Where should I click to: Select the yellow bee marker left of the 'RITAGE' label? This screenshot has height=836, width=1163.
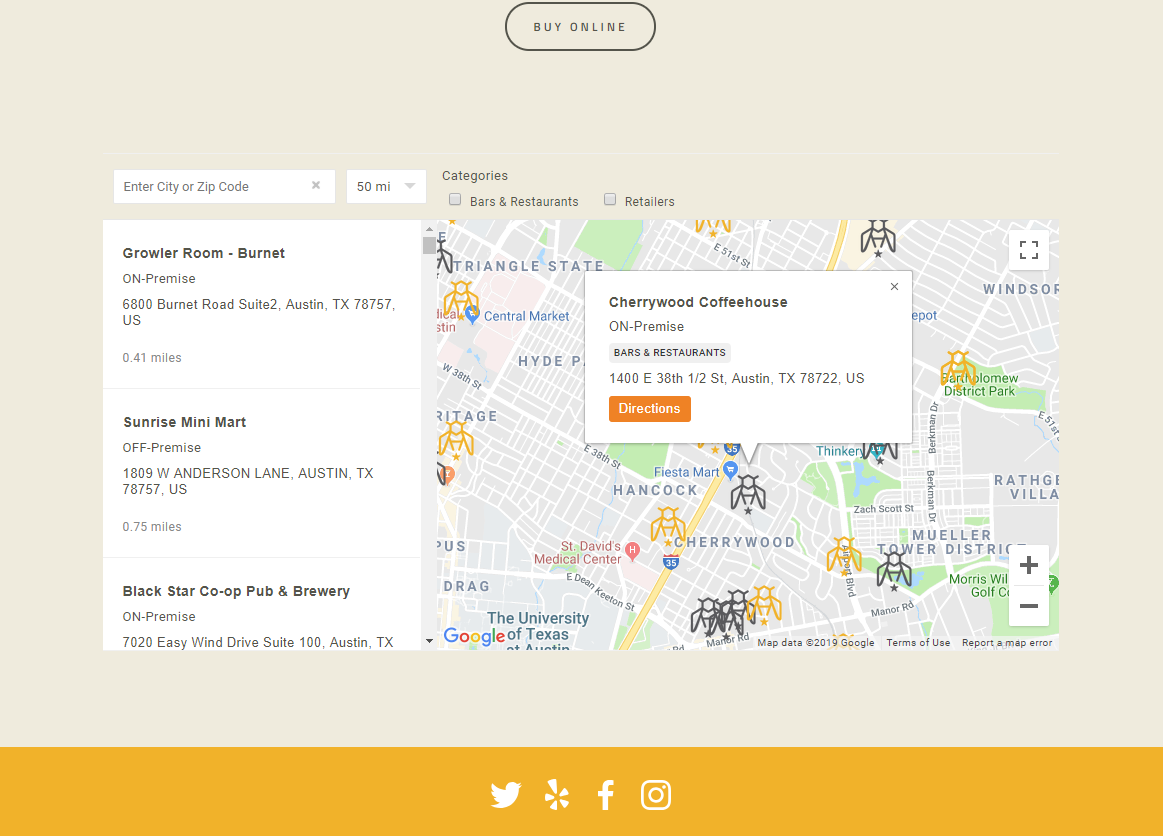click(455, 440)
